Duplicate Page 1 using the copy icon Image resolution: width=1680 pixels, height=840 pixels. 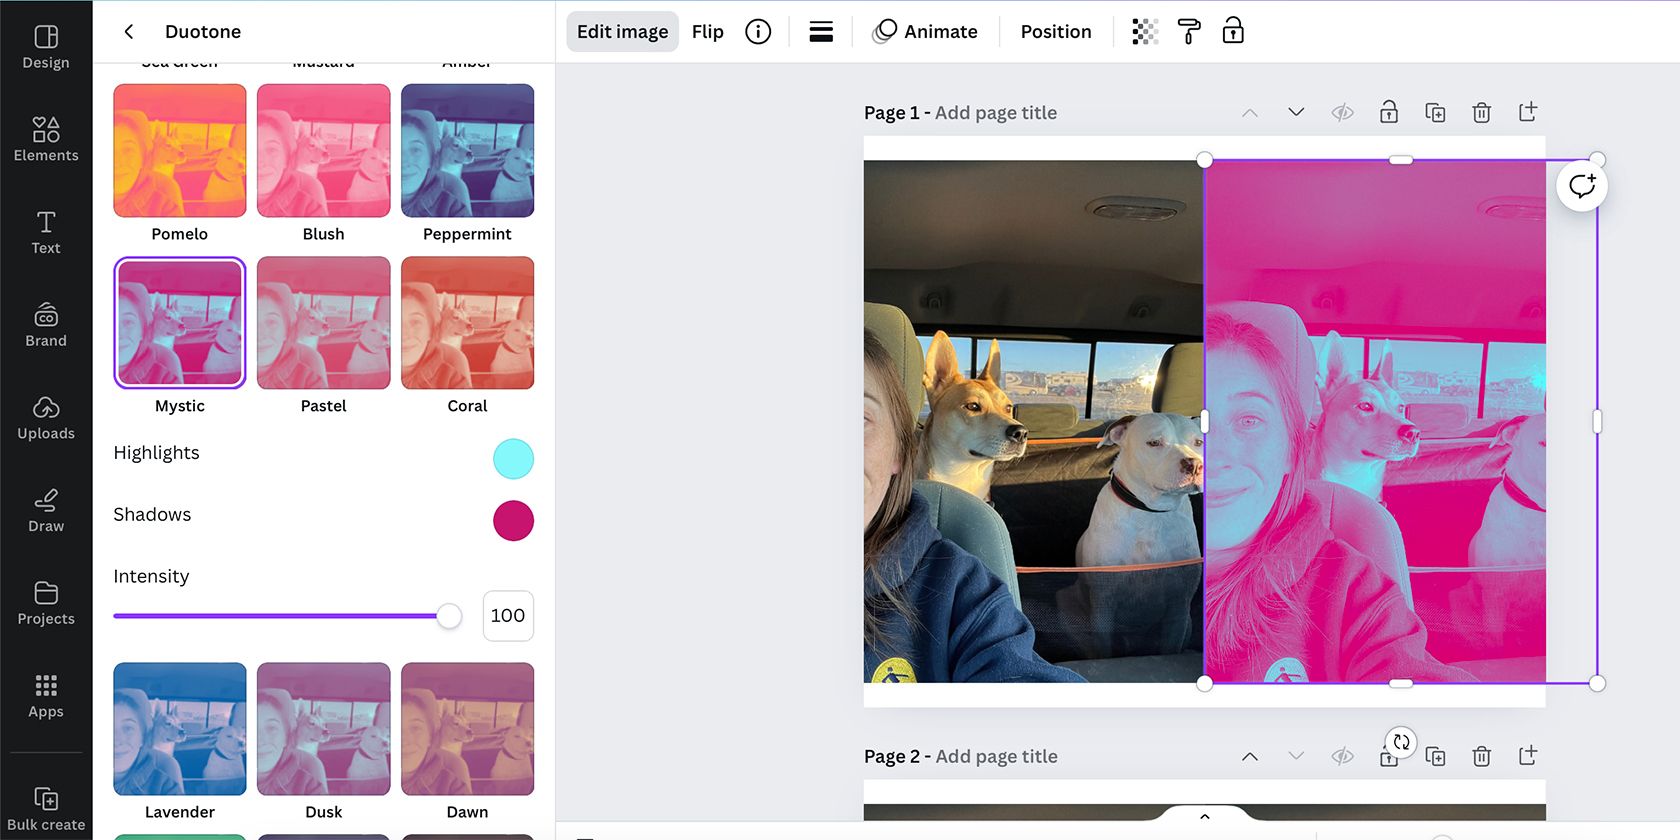pos(1435,113)
